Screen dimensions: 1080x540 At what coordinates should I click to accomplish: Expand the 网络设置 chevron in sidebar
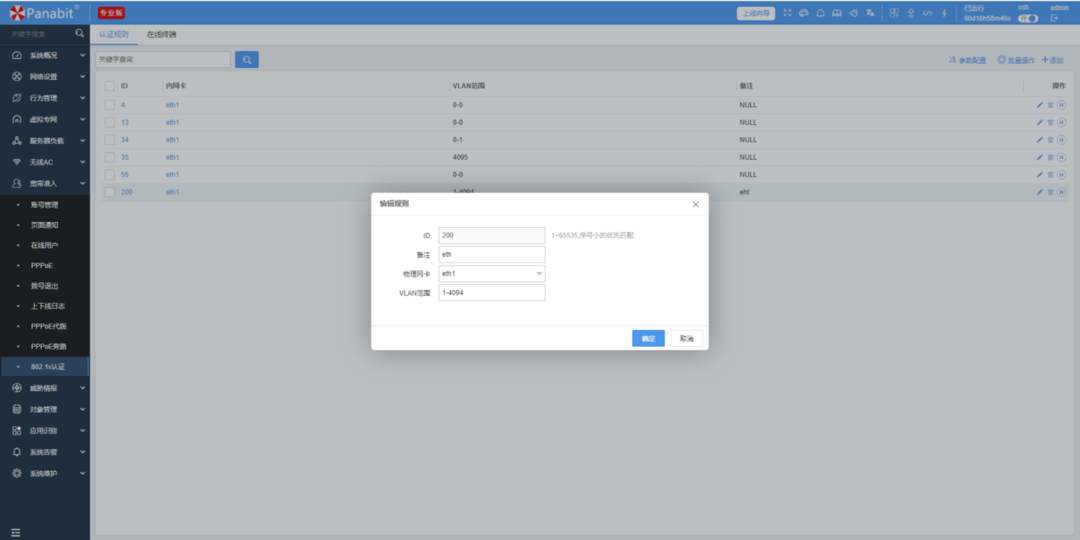(x=83, y=76)
